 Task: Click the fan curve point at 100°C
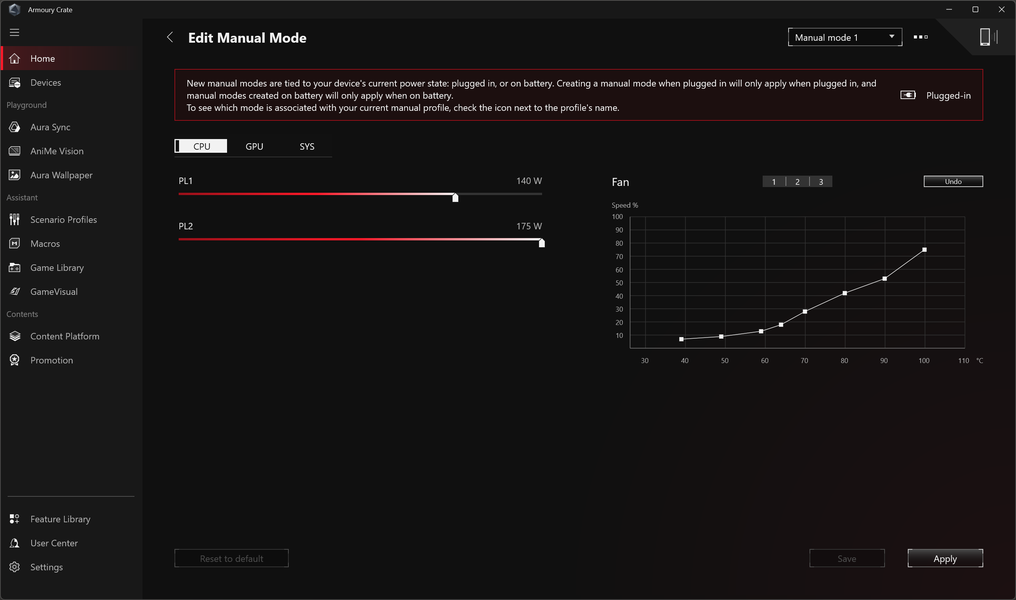click(924, 249)
